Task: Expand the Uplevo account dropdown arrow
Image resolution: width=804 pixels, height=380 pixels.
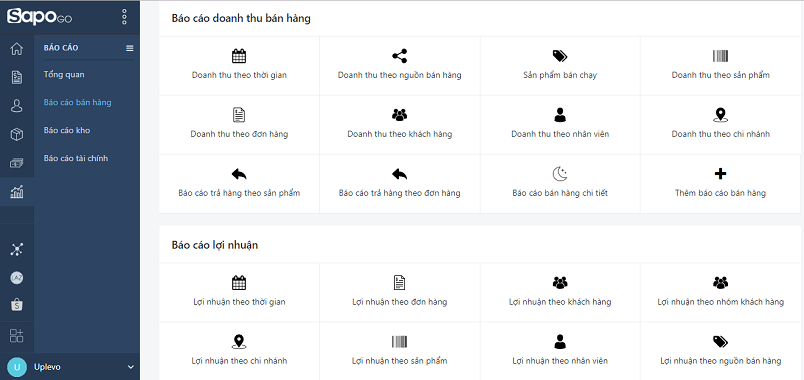Action: (x=130, y=367)
